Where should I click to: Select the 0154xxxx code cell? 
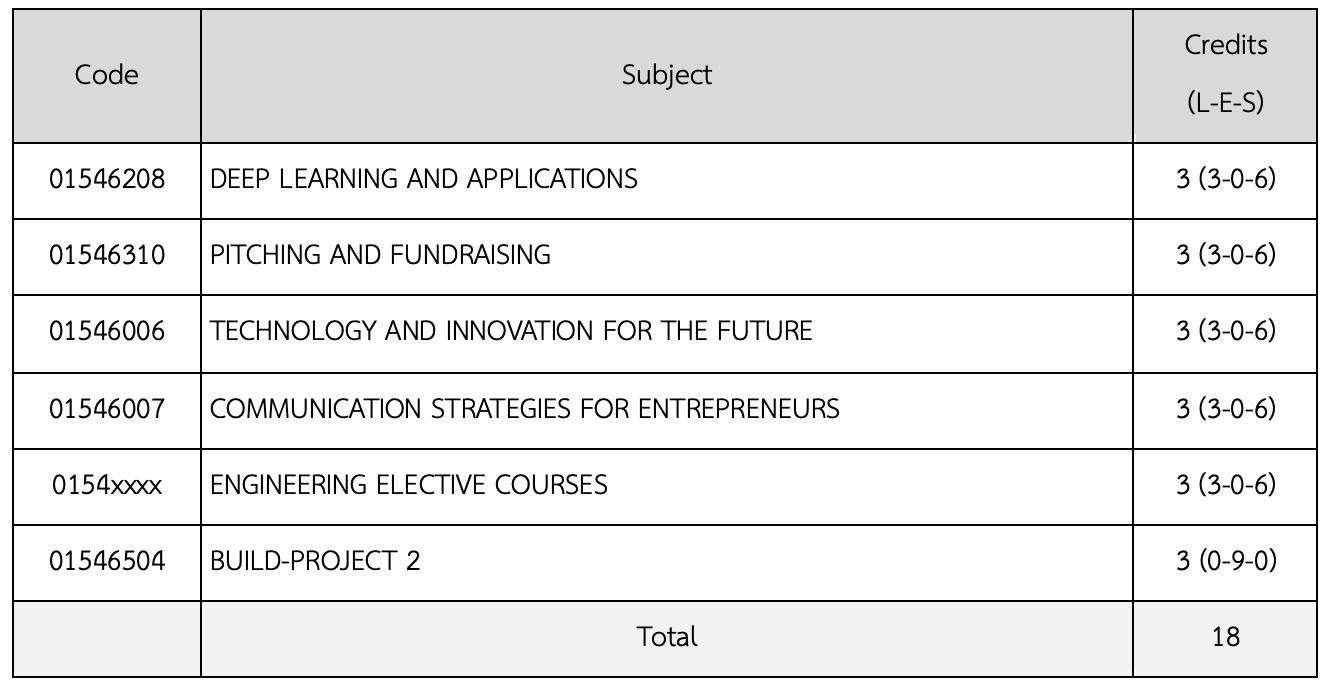click(106, 485)
